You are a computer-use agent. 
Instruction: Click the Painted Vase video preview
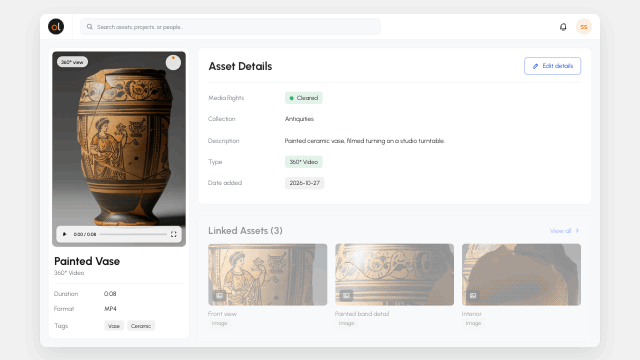click(x=119, y=149)
